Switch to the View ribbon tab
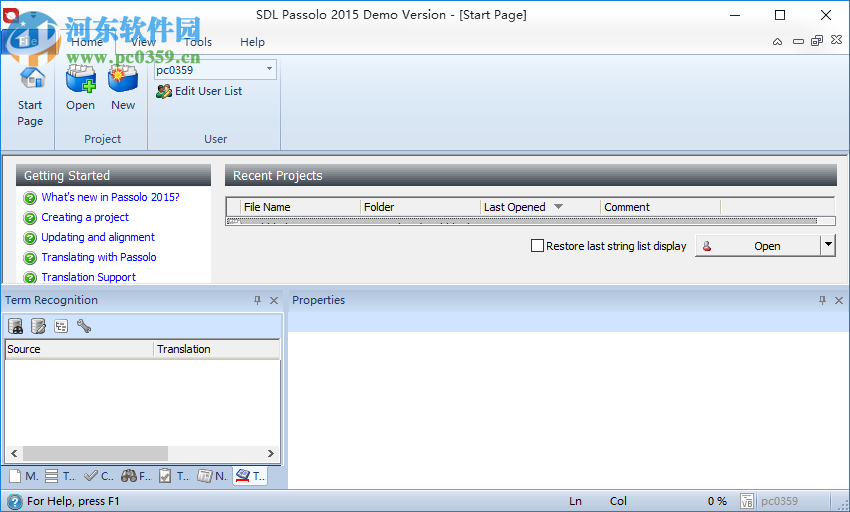Image resolution: width=850 pixels, height=512 pixels. pos(143,42)
